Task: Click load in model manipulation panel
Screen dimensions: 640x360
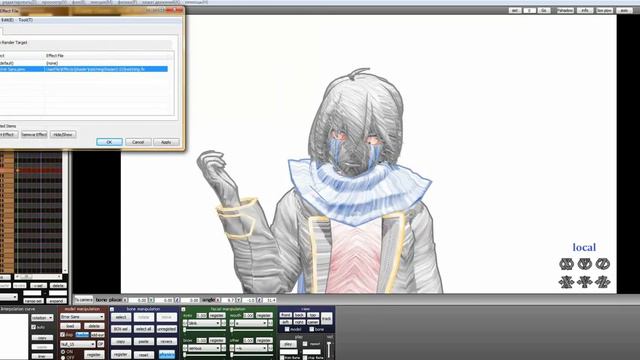Action: pos(70,326)
